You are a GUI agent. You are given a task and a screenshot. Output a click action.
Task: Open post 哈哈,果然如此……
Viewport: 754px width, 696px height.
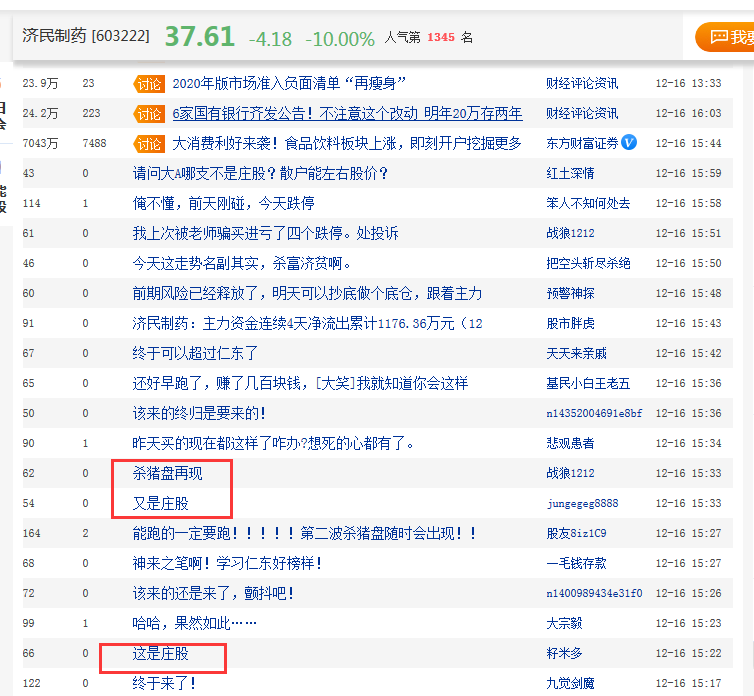(x=194, y=623)
